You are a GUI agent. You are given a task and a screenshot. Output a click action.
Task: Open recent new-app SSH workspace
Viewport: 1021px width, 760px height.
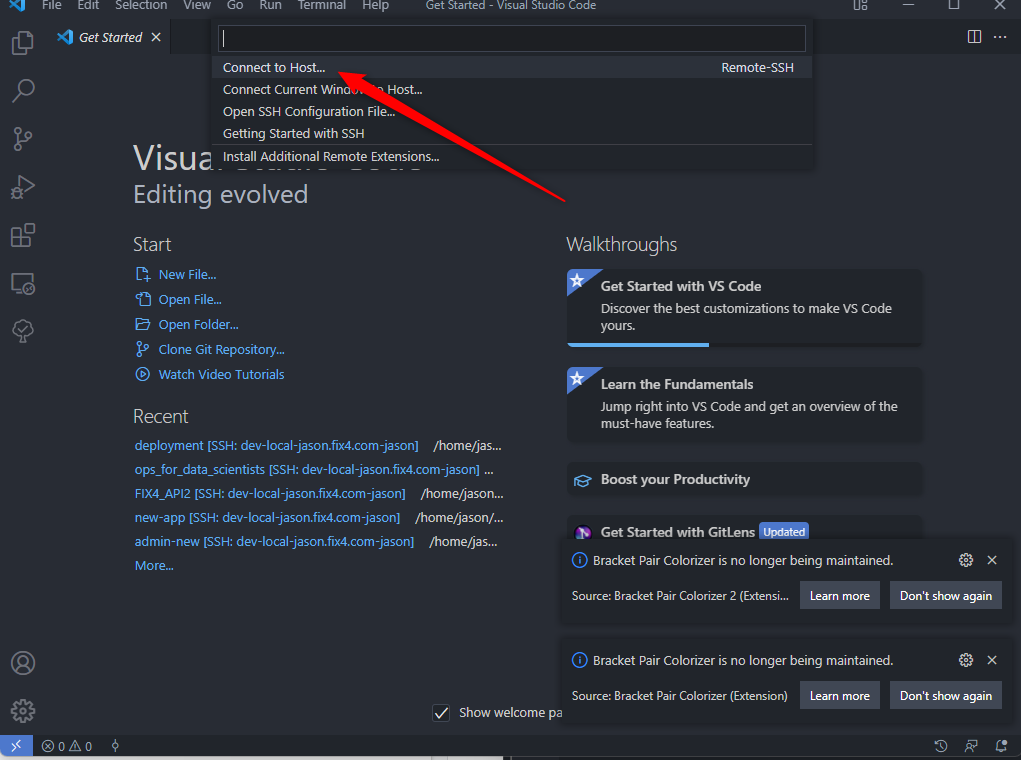point(268,518)
